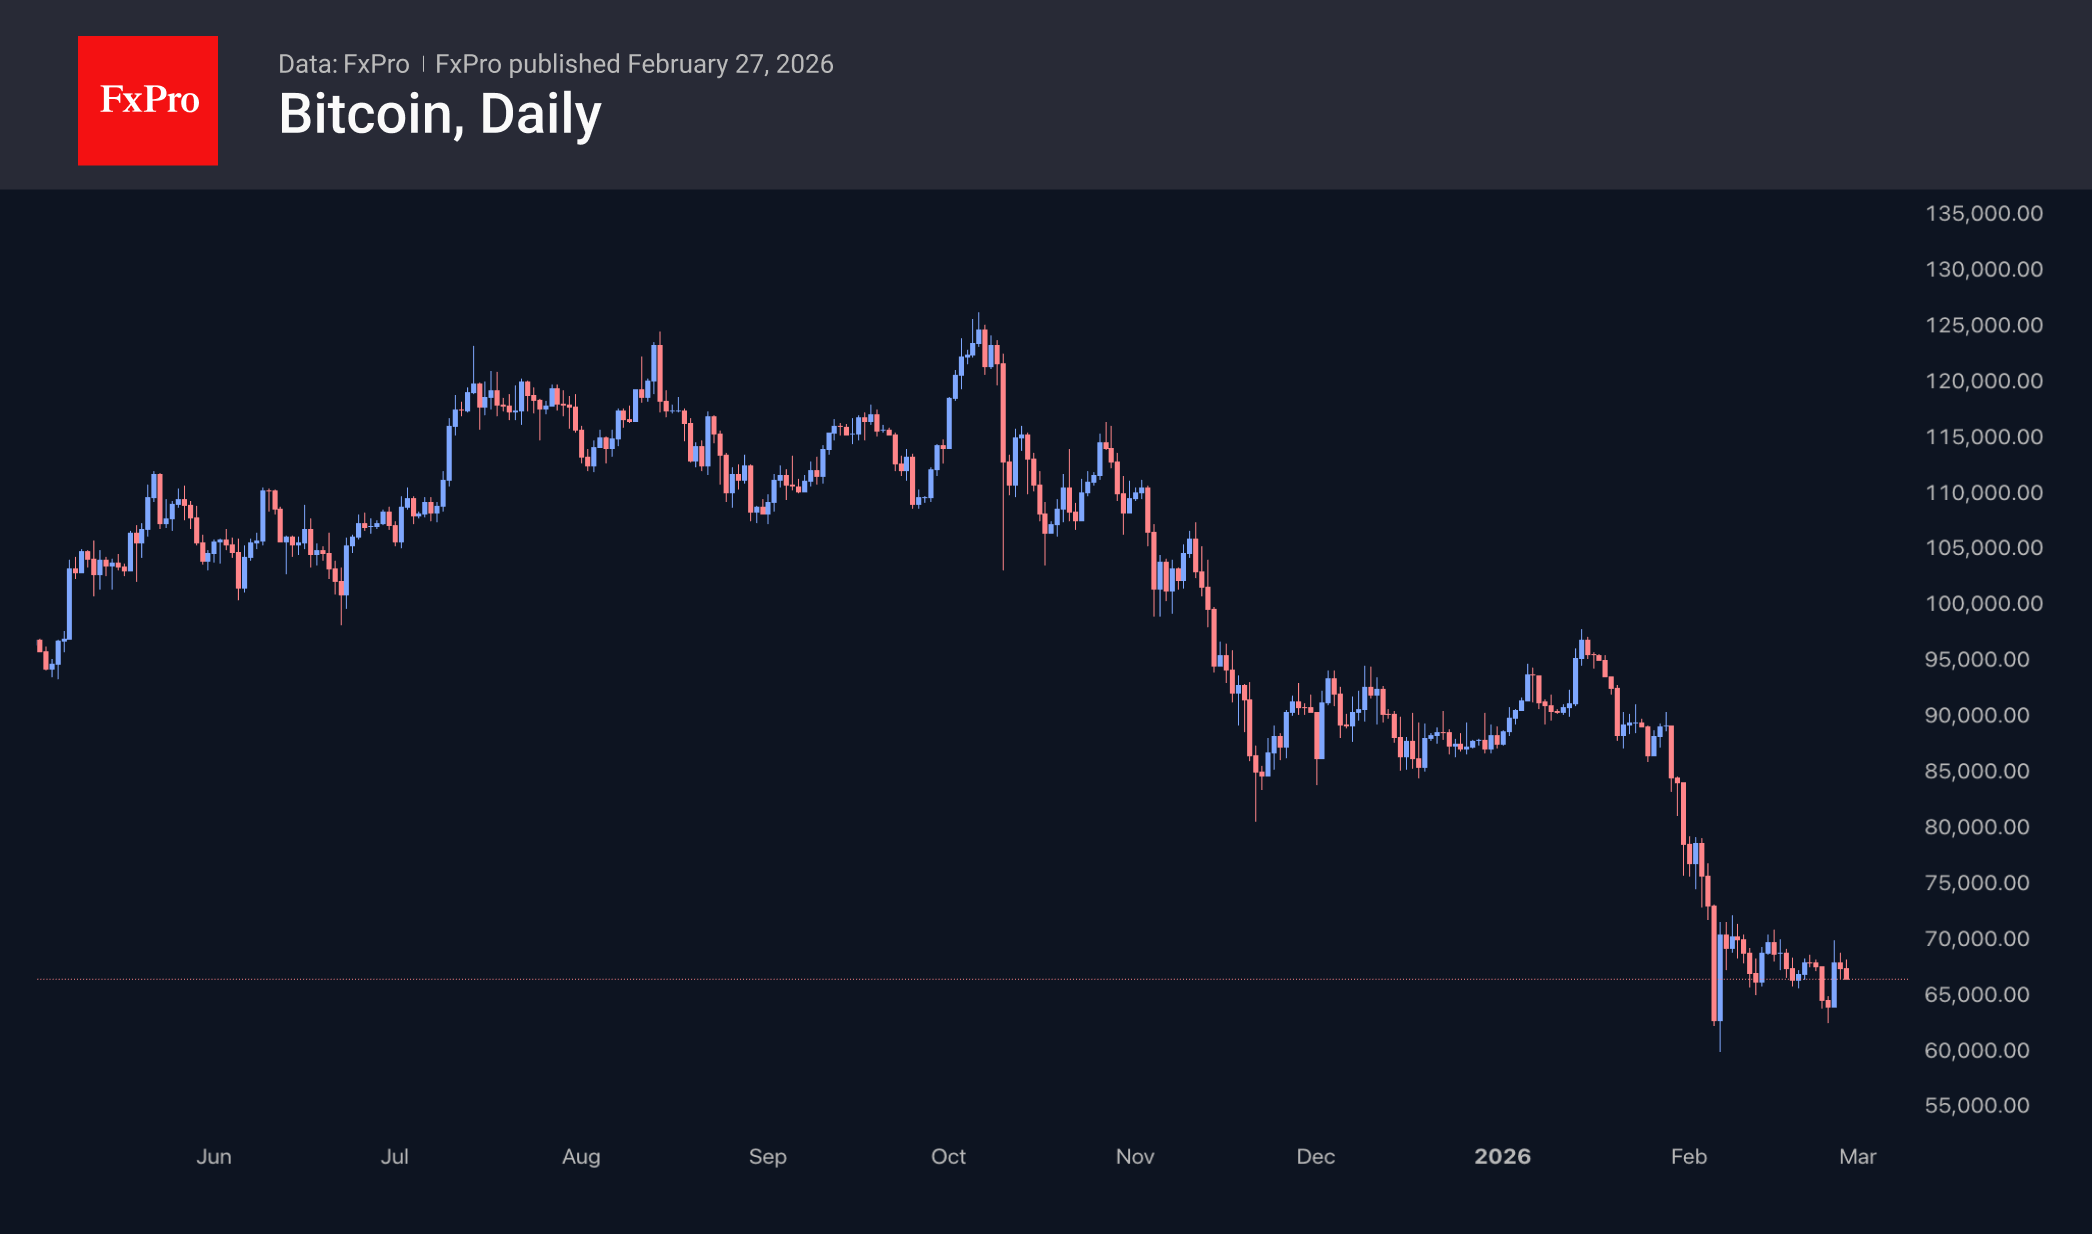Viewport: 2092px width, 1234px height.
Task: Select the Jun label on time axis
Action: point(214,1156)
